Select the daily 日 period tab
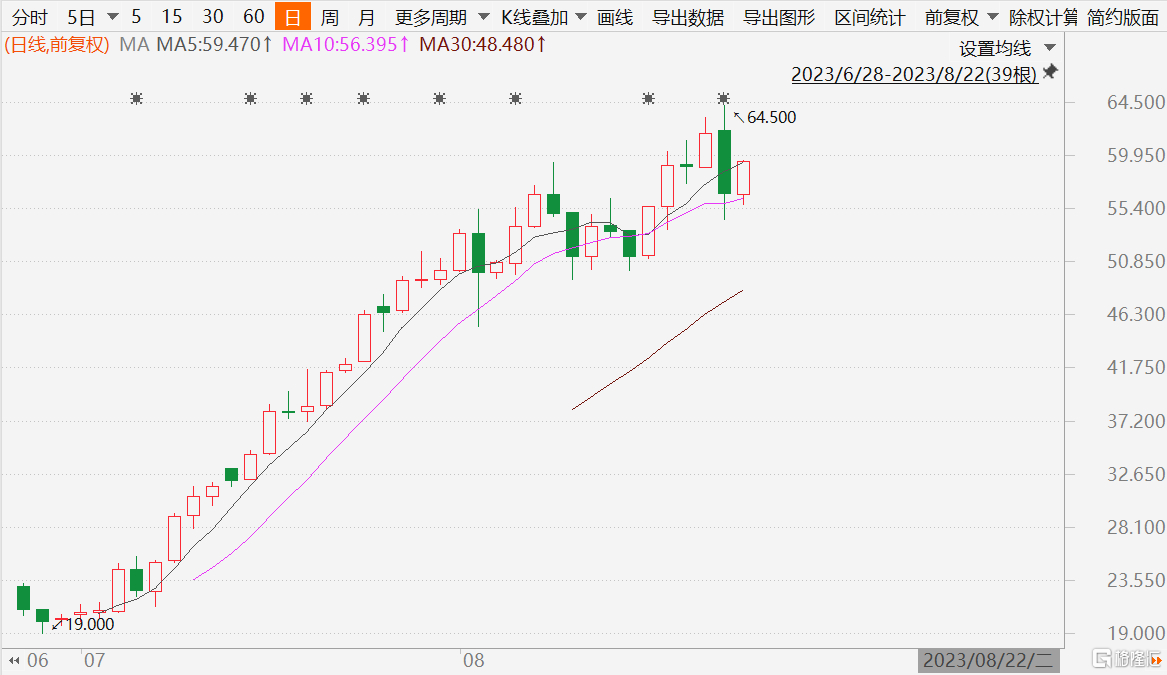Image resolution: width=1167 pixels, height=675 pixels. [x=292, y=16]
